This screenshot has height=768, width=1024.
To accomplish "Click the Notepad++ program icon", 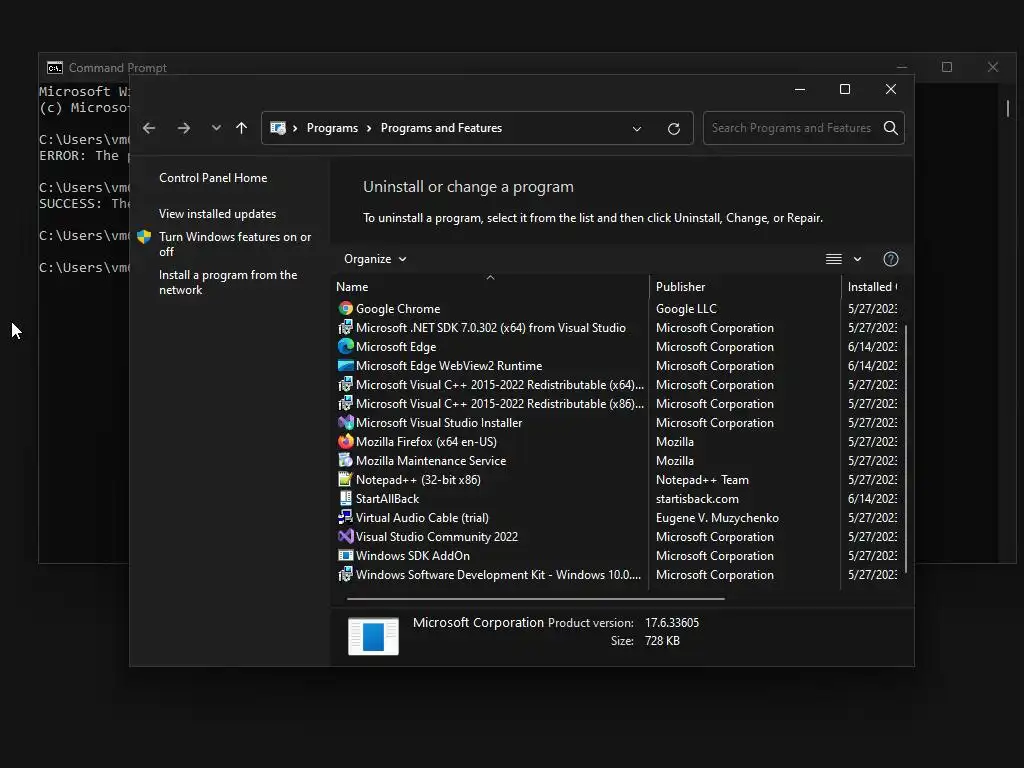I will [x=345, y=479].
